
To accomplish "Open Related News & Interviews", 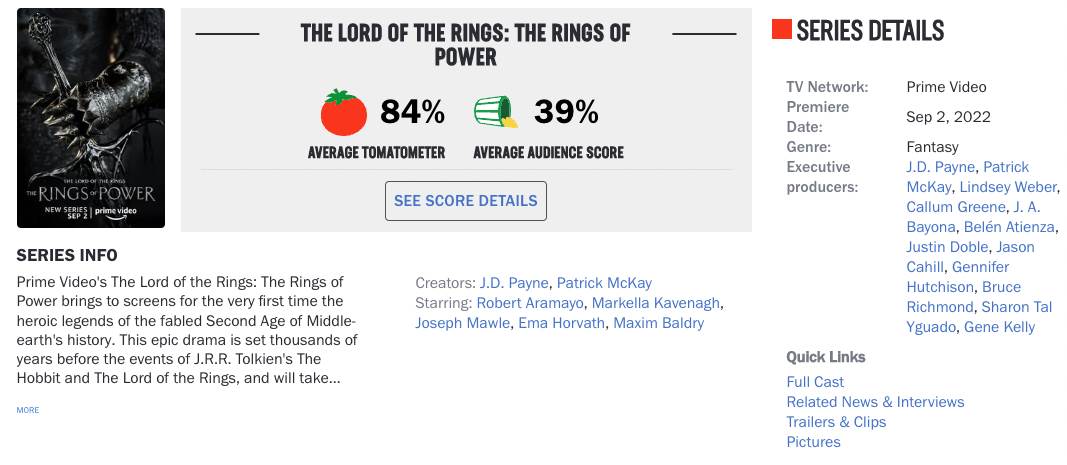I will click(875, 402).
